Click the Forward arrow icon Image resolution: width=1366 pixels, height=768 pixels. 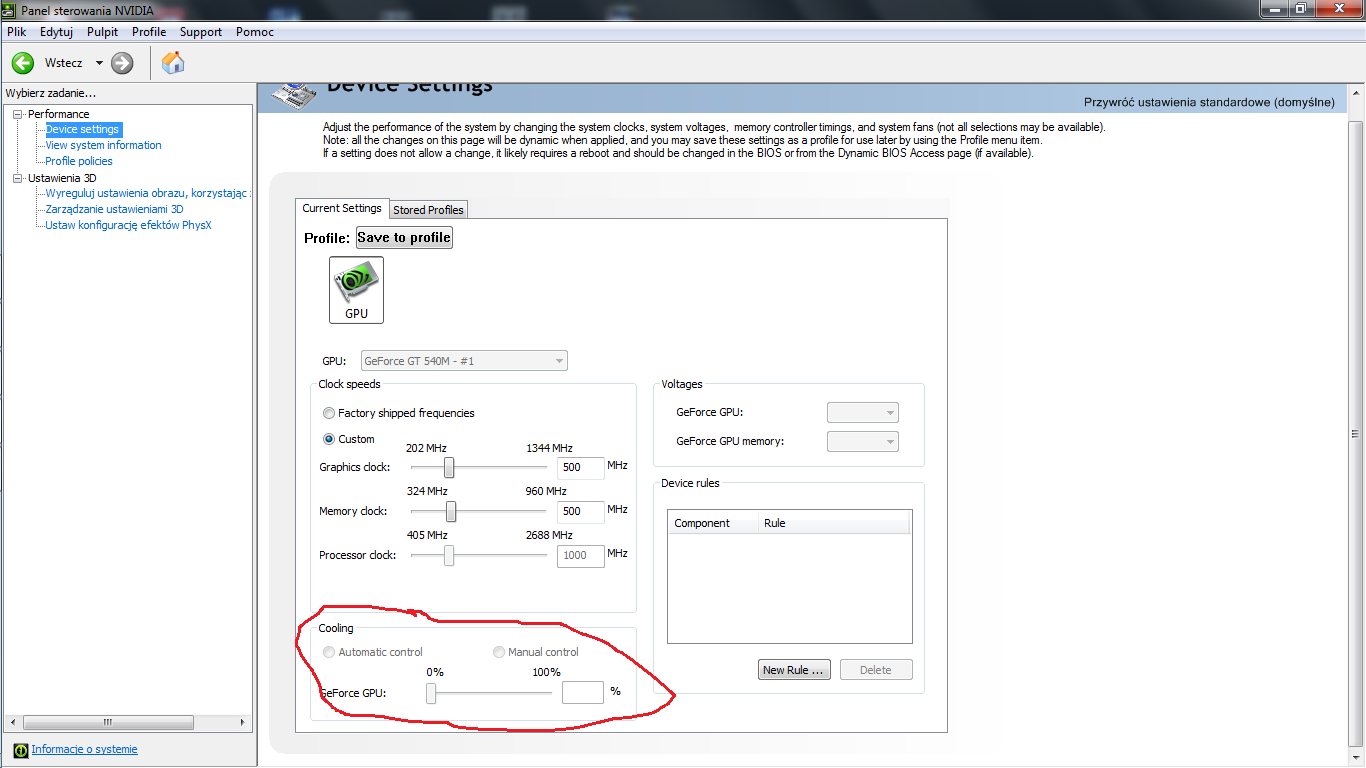122,63
